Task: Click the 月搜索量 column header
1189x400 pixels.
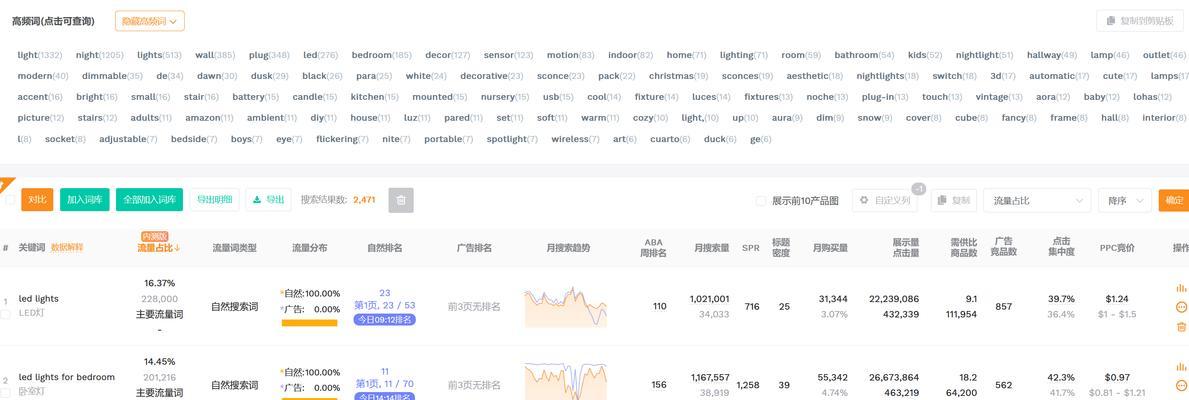Action: (x=711, y=248)
